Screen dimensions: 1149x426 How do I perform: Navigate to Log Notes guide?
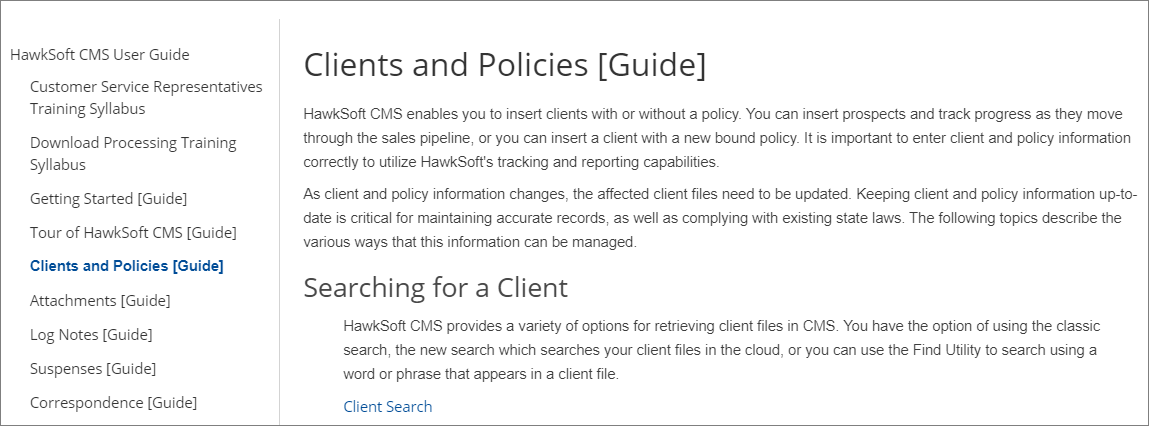tap(91, 334)
